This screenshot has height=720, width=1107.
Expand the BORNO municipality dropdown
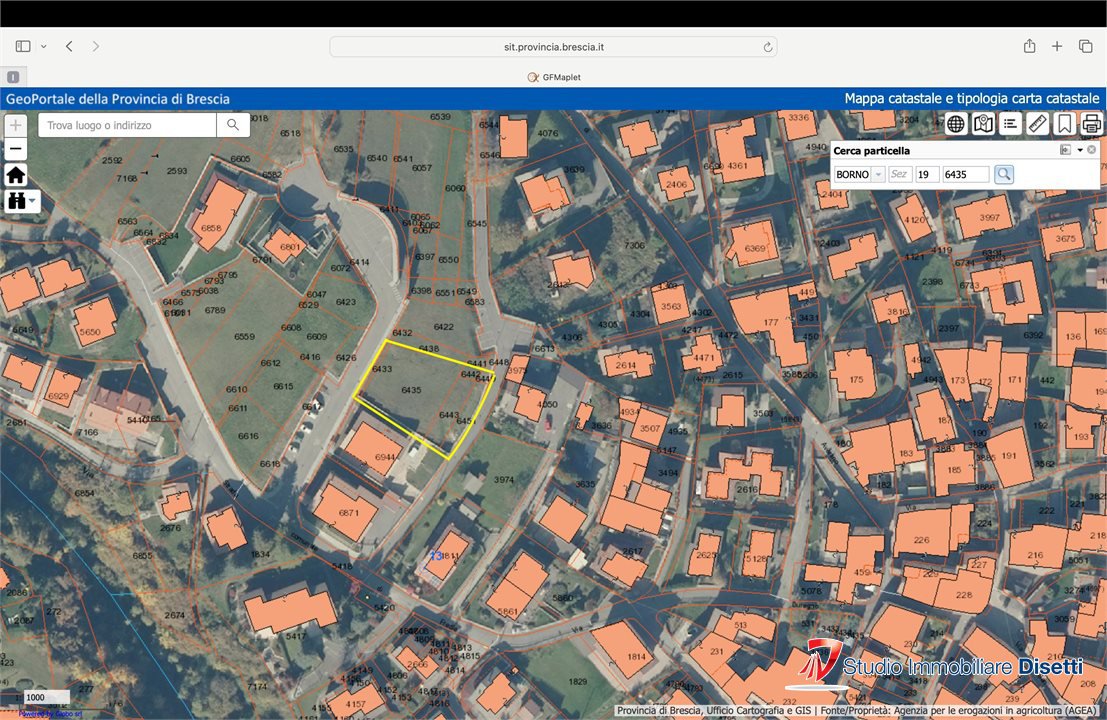[x=879, y=174]
